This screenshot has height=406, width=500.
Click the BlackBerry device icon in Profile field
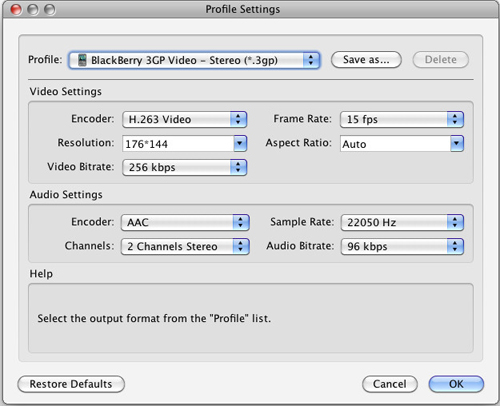82,60
